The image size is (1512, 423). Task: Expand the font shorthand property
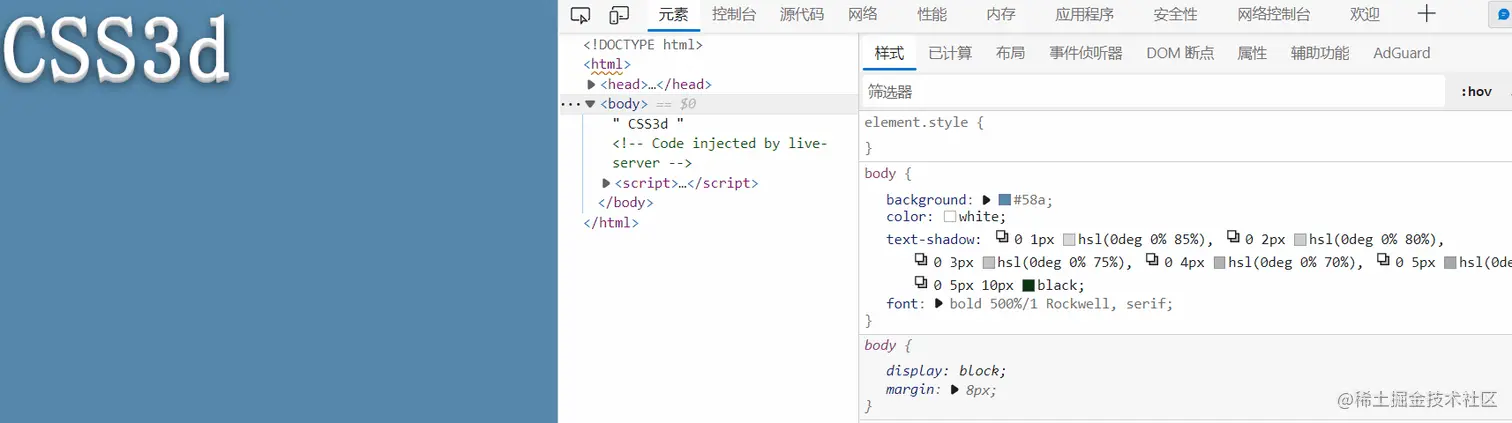(939, 304)
